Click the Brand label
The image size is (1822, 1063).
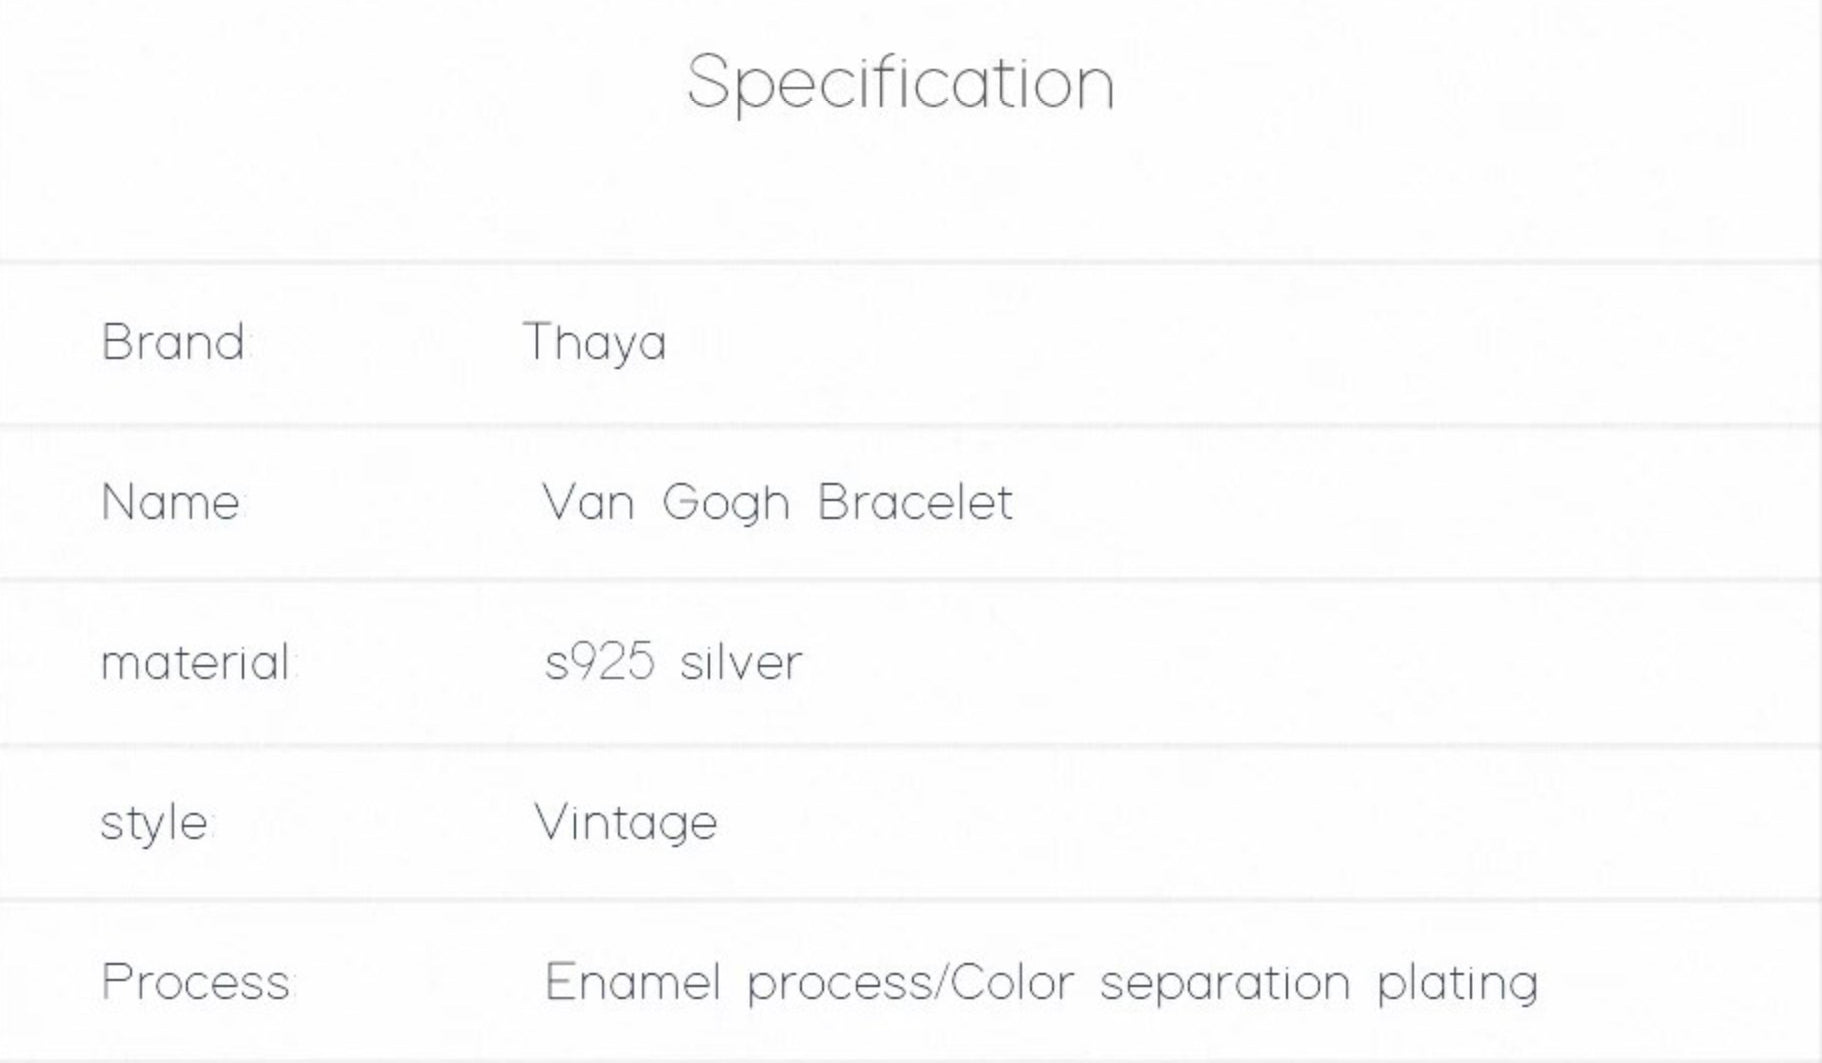pos(176,342)
